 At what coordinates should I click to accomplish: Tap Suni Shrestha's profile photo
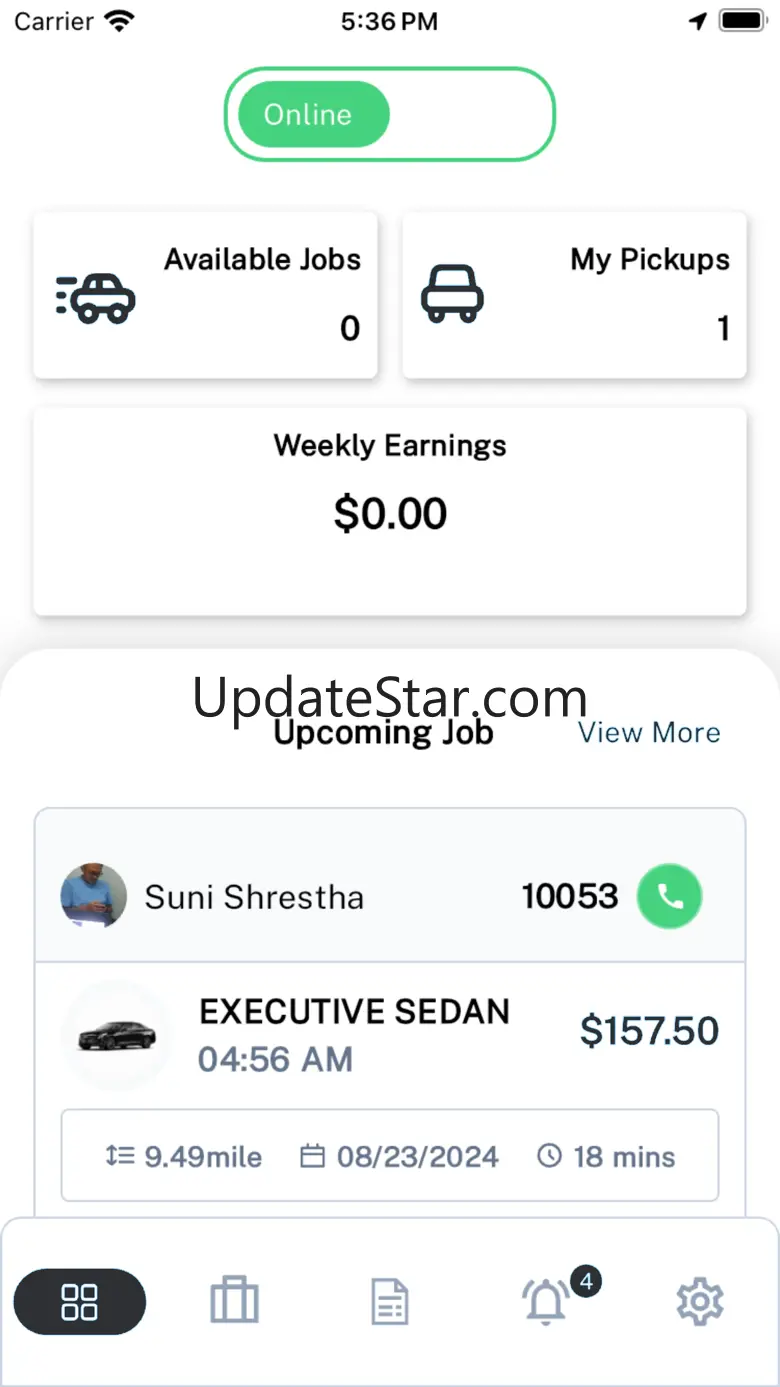(x=94, y=897)
